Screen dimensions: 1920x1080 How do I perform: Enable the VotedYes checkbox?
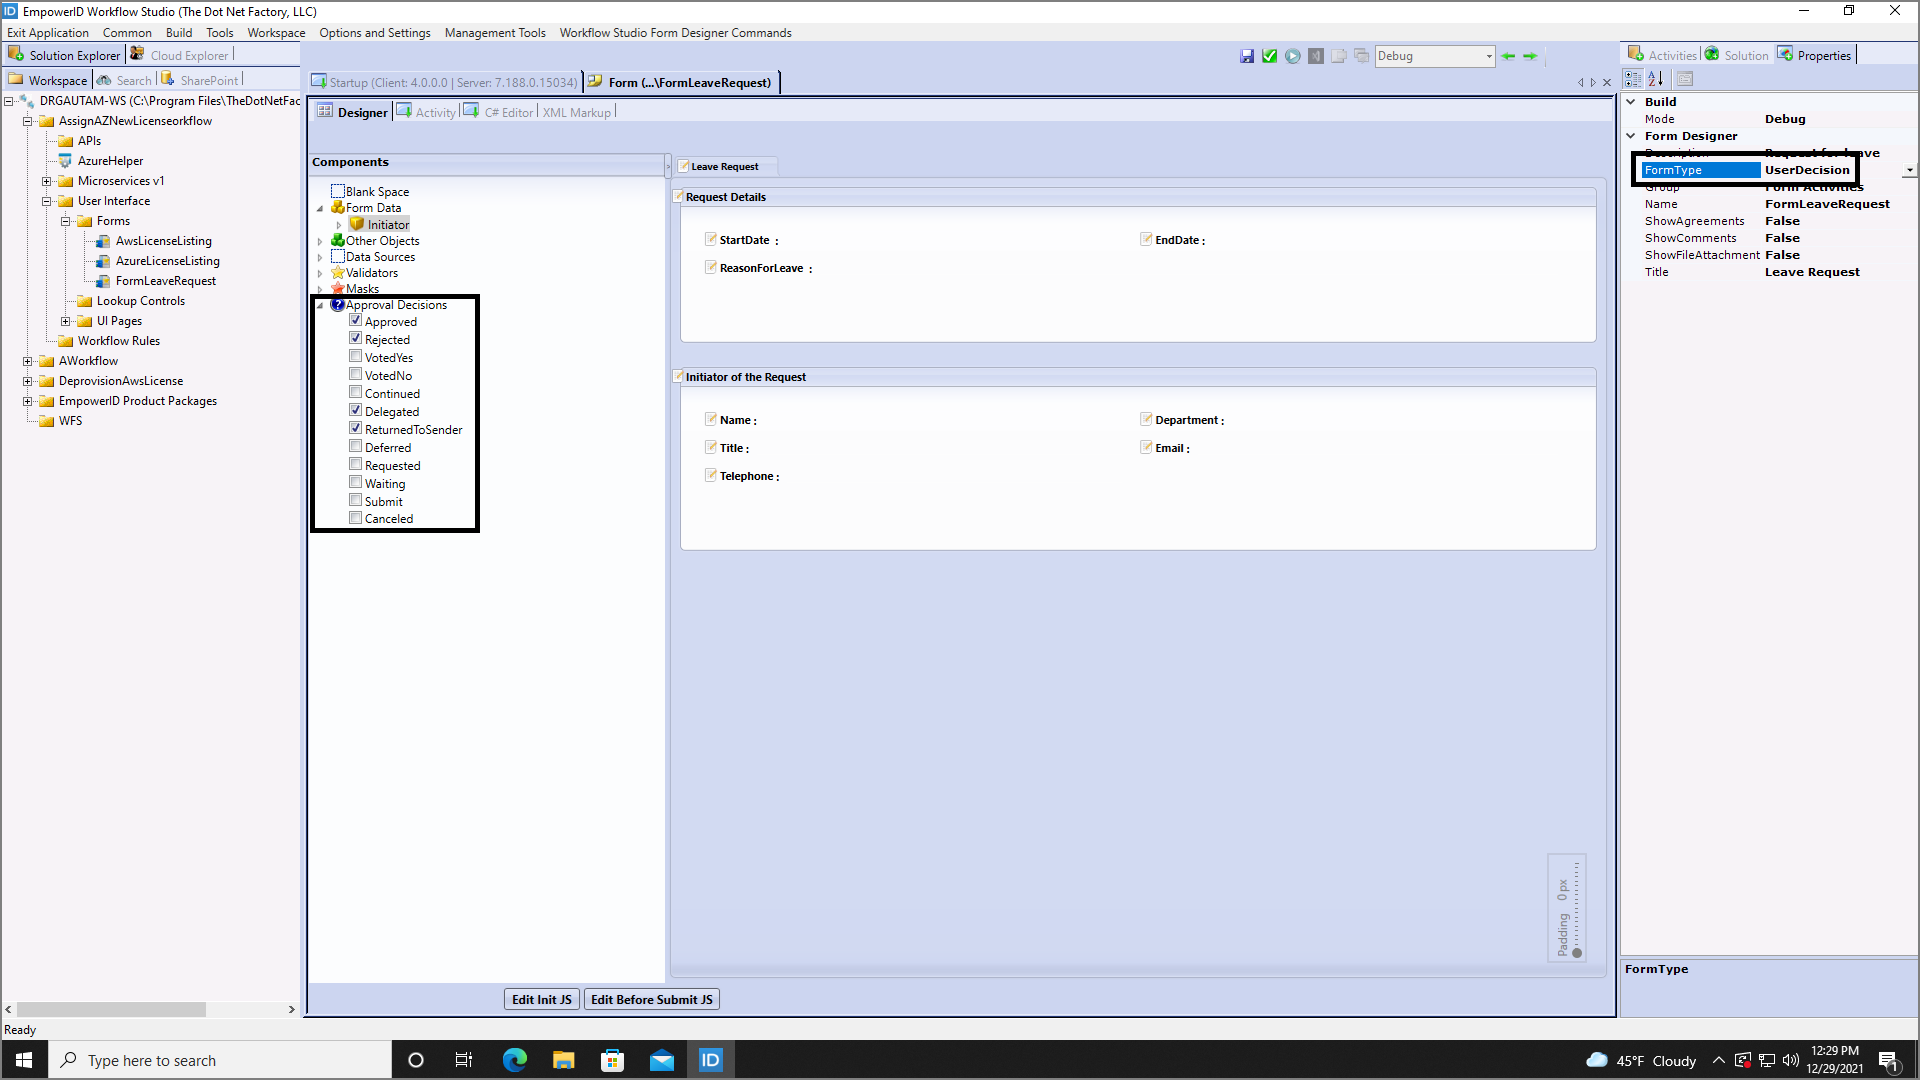pyautogui.click(x=356, y=356)
